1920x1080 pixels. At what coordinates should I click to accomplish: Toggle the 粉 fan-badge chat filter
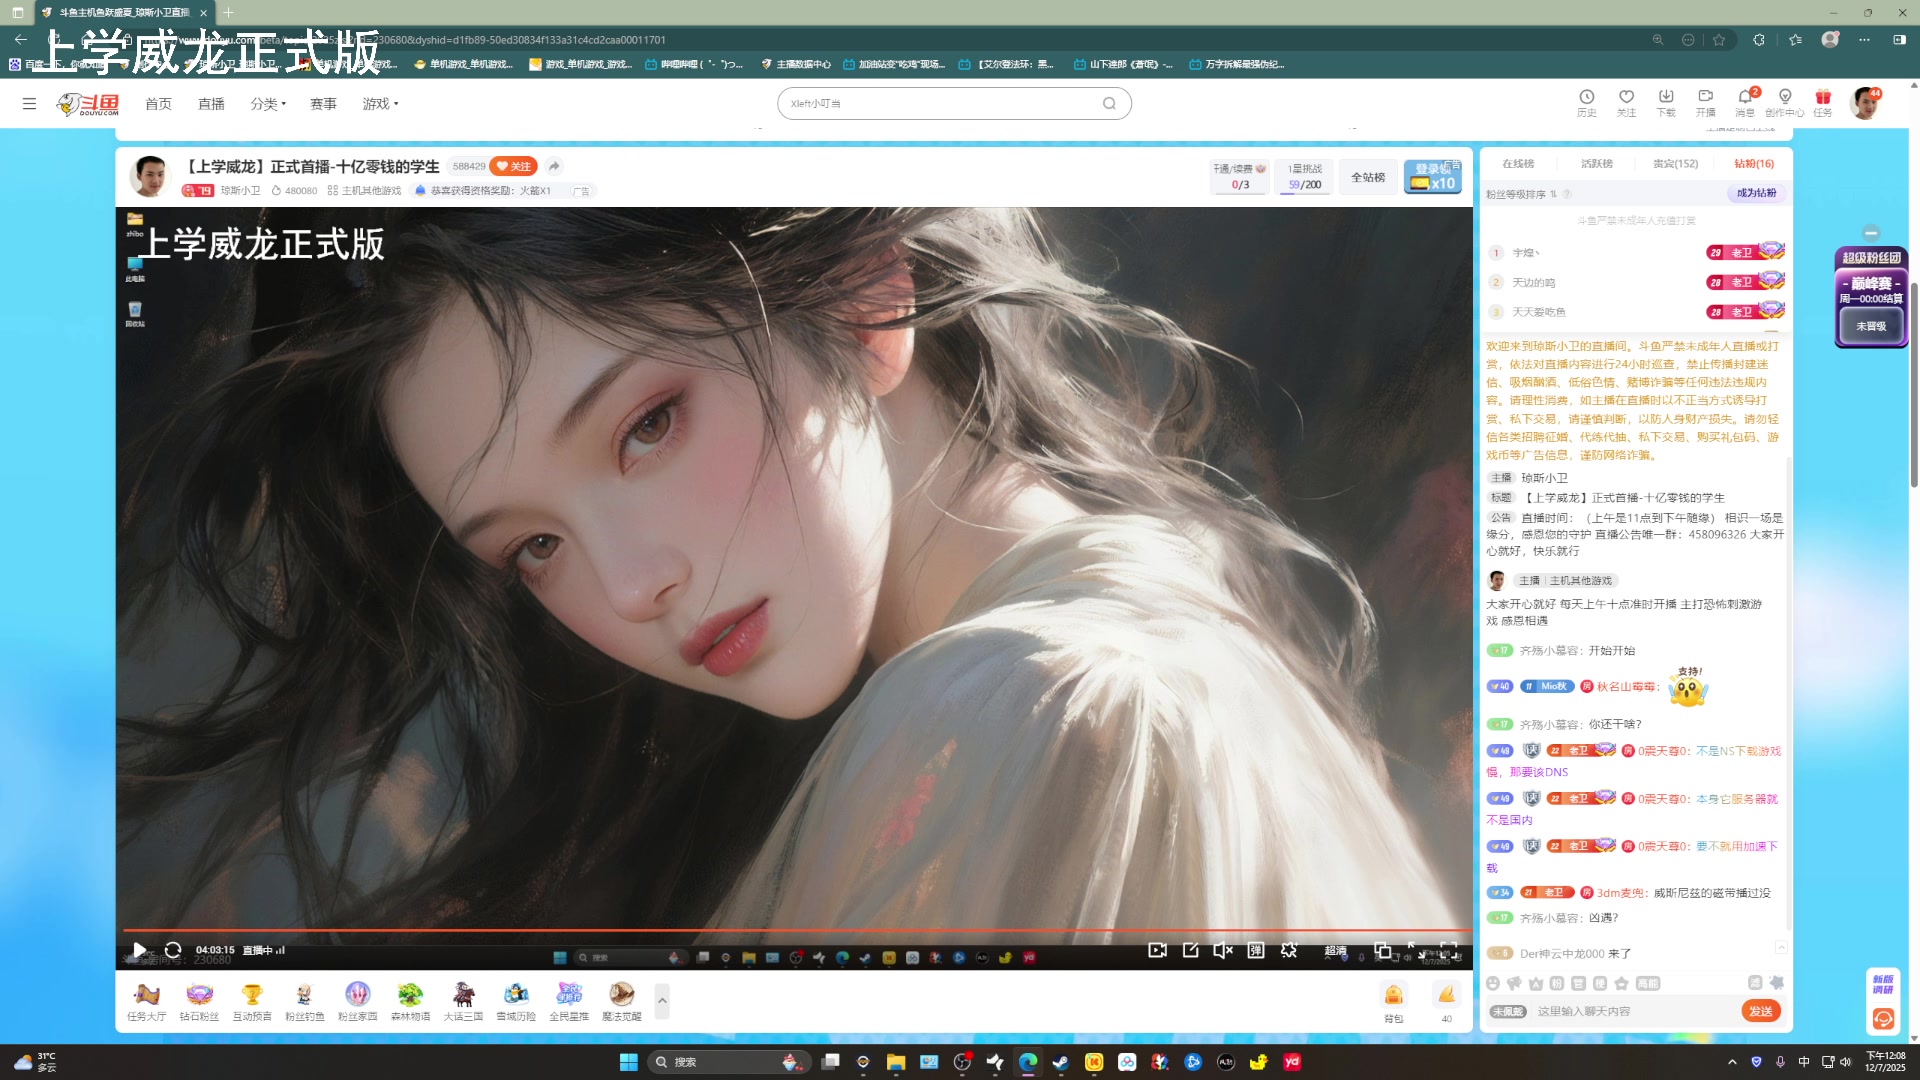(1557, 983)
